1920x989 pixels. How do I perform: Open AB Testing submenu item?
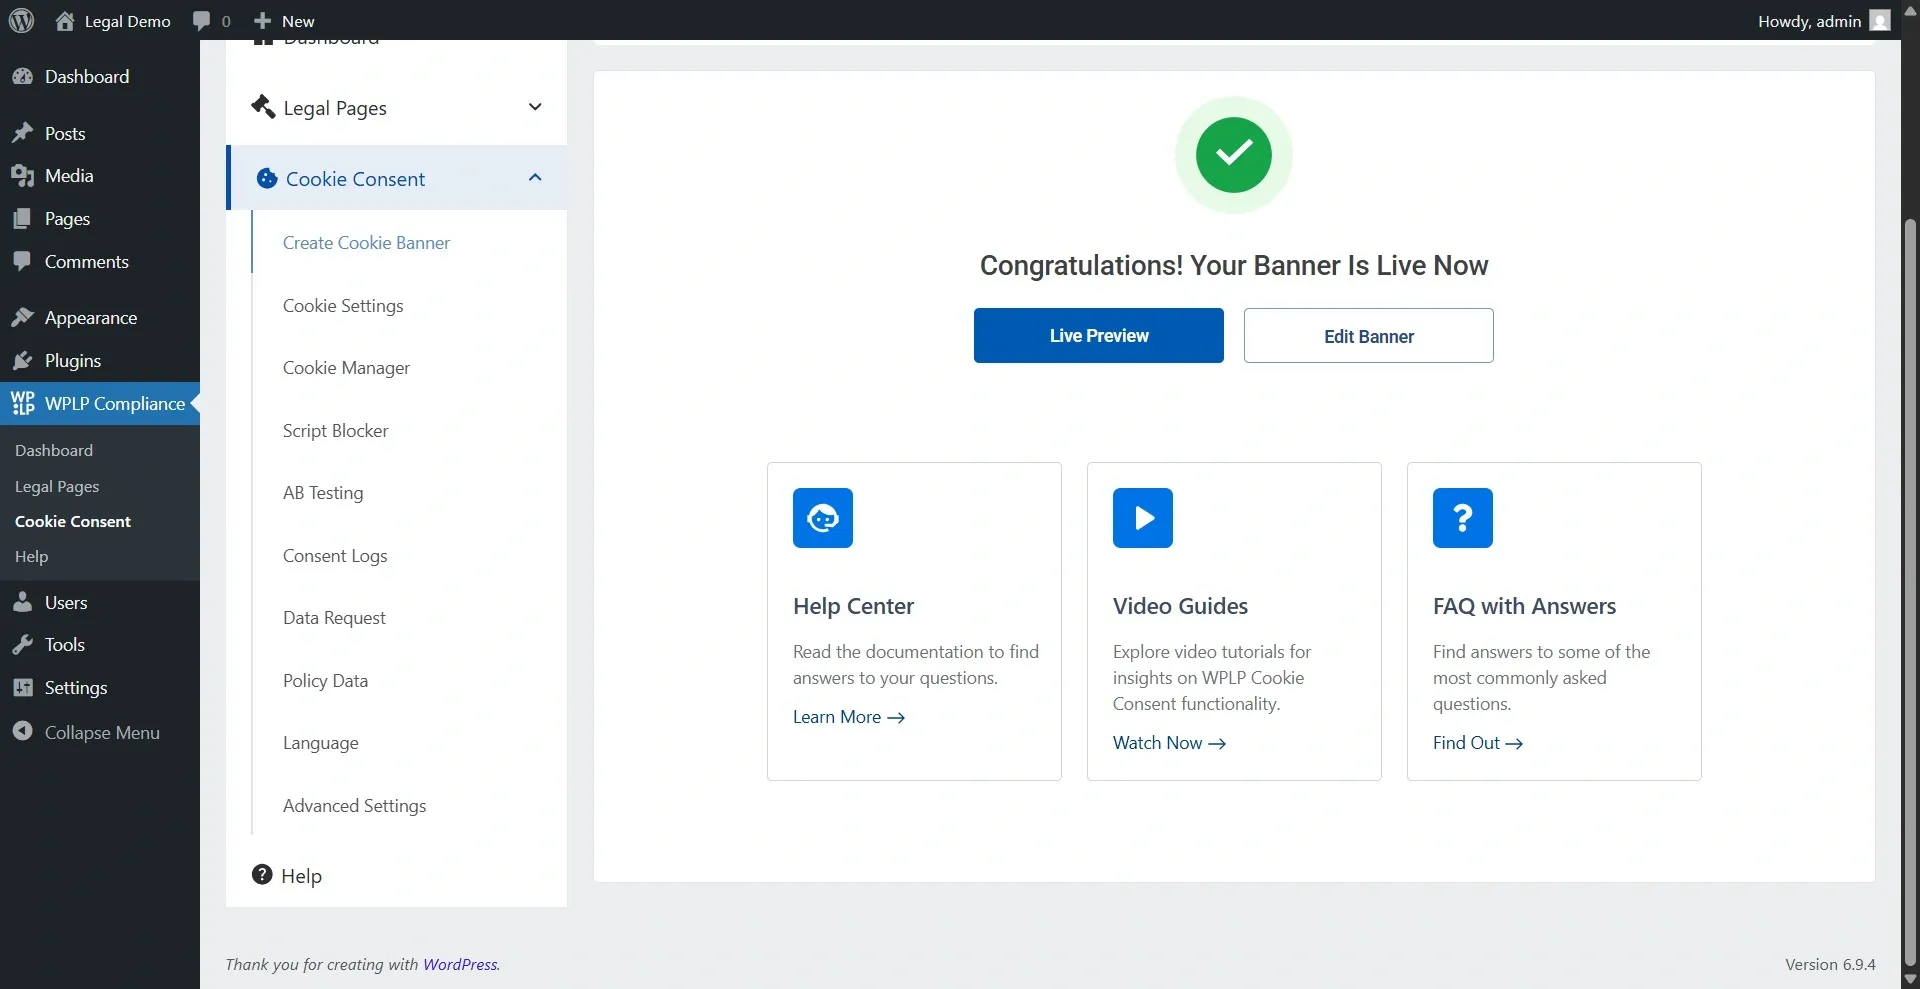pos(323,493)
